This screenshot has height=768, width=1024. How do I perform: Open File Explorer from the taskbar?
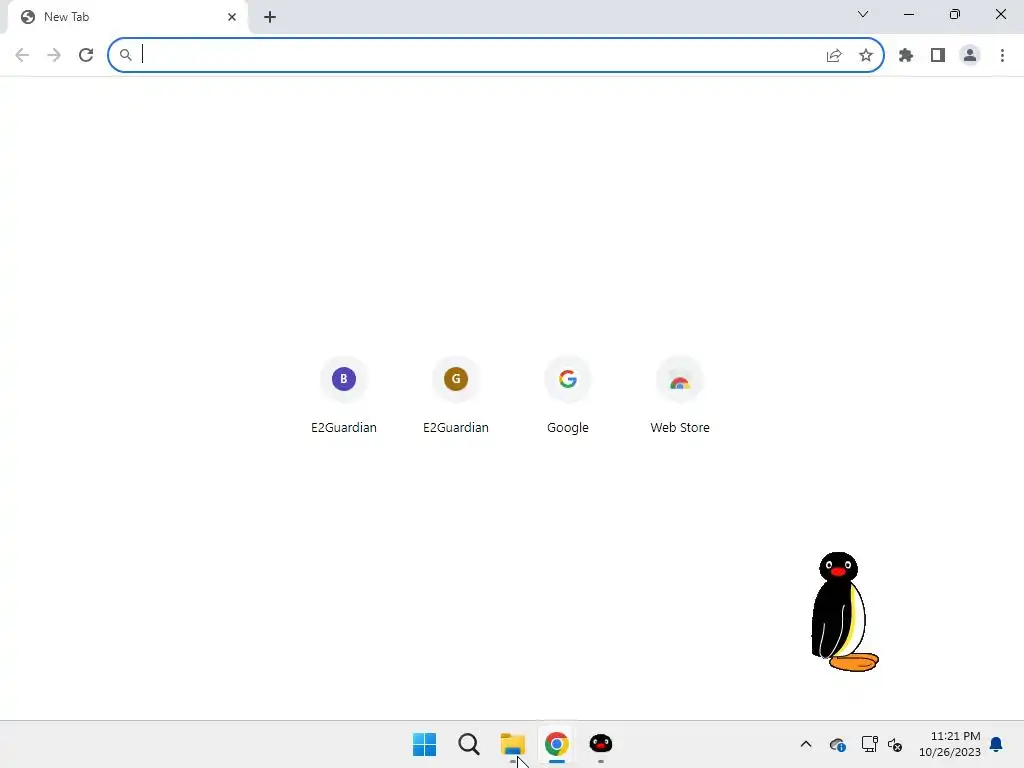(x=513, y=744)
